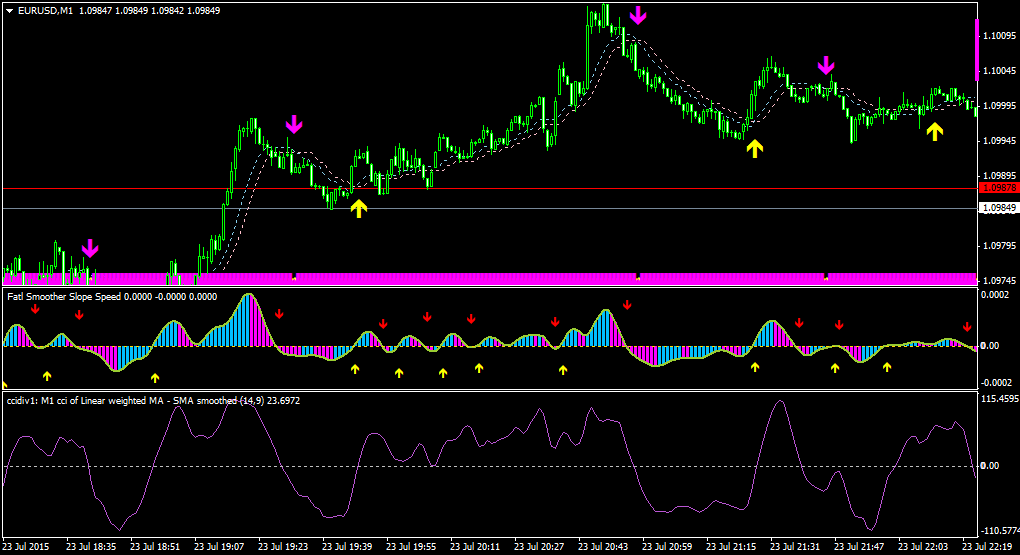Click the 115.4595 CCI scale maximum value
1020x555 pixels.
tap(1000, 399)
